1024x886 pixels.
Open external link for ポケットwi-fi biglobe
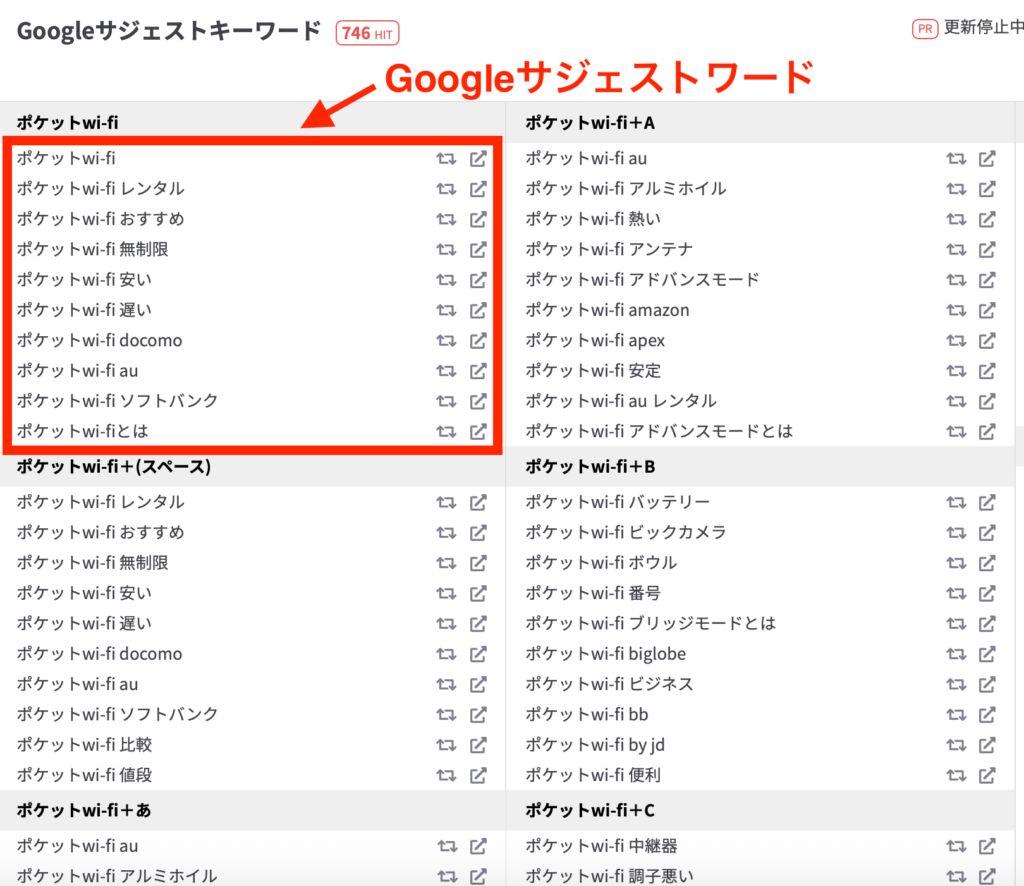click(987, 654)
